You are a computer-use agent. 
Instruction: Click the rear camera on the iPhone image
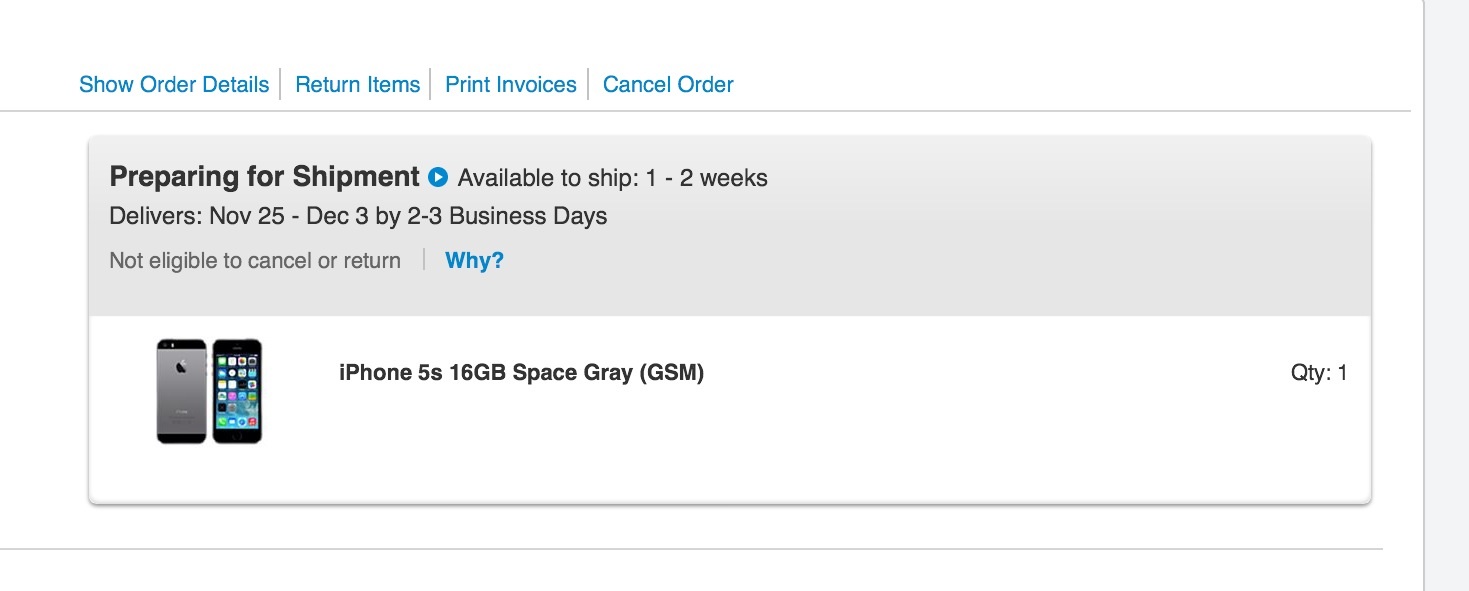point(165,346)
